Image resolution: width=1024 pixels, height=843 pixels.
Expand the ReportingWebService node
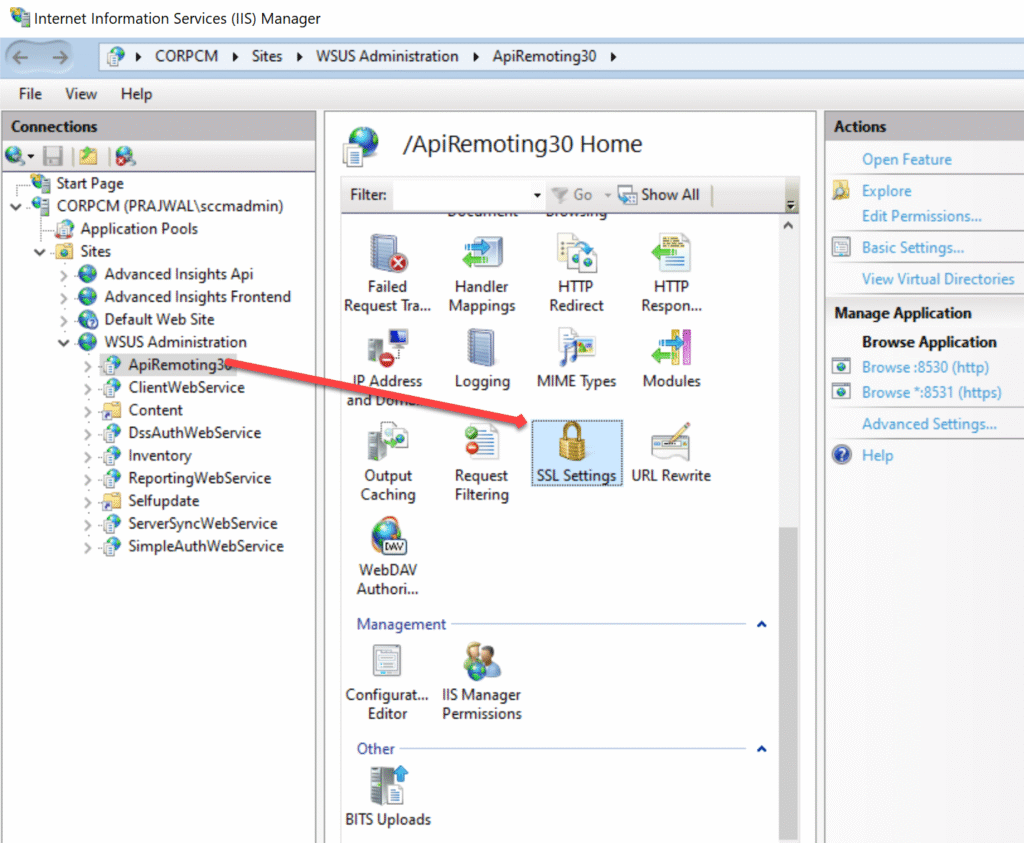(88, 479)
